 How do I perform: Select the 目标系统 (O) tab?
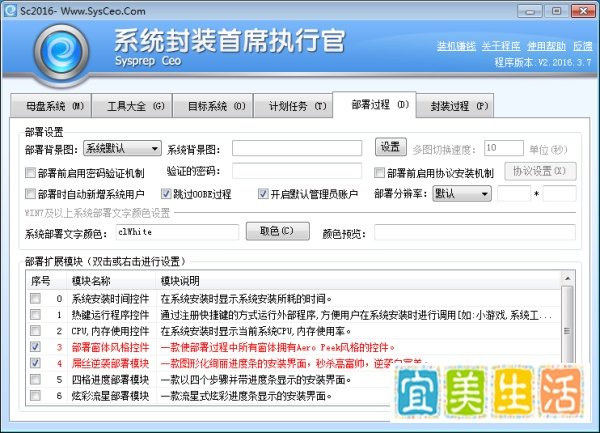[x=213, y=106]
